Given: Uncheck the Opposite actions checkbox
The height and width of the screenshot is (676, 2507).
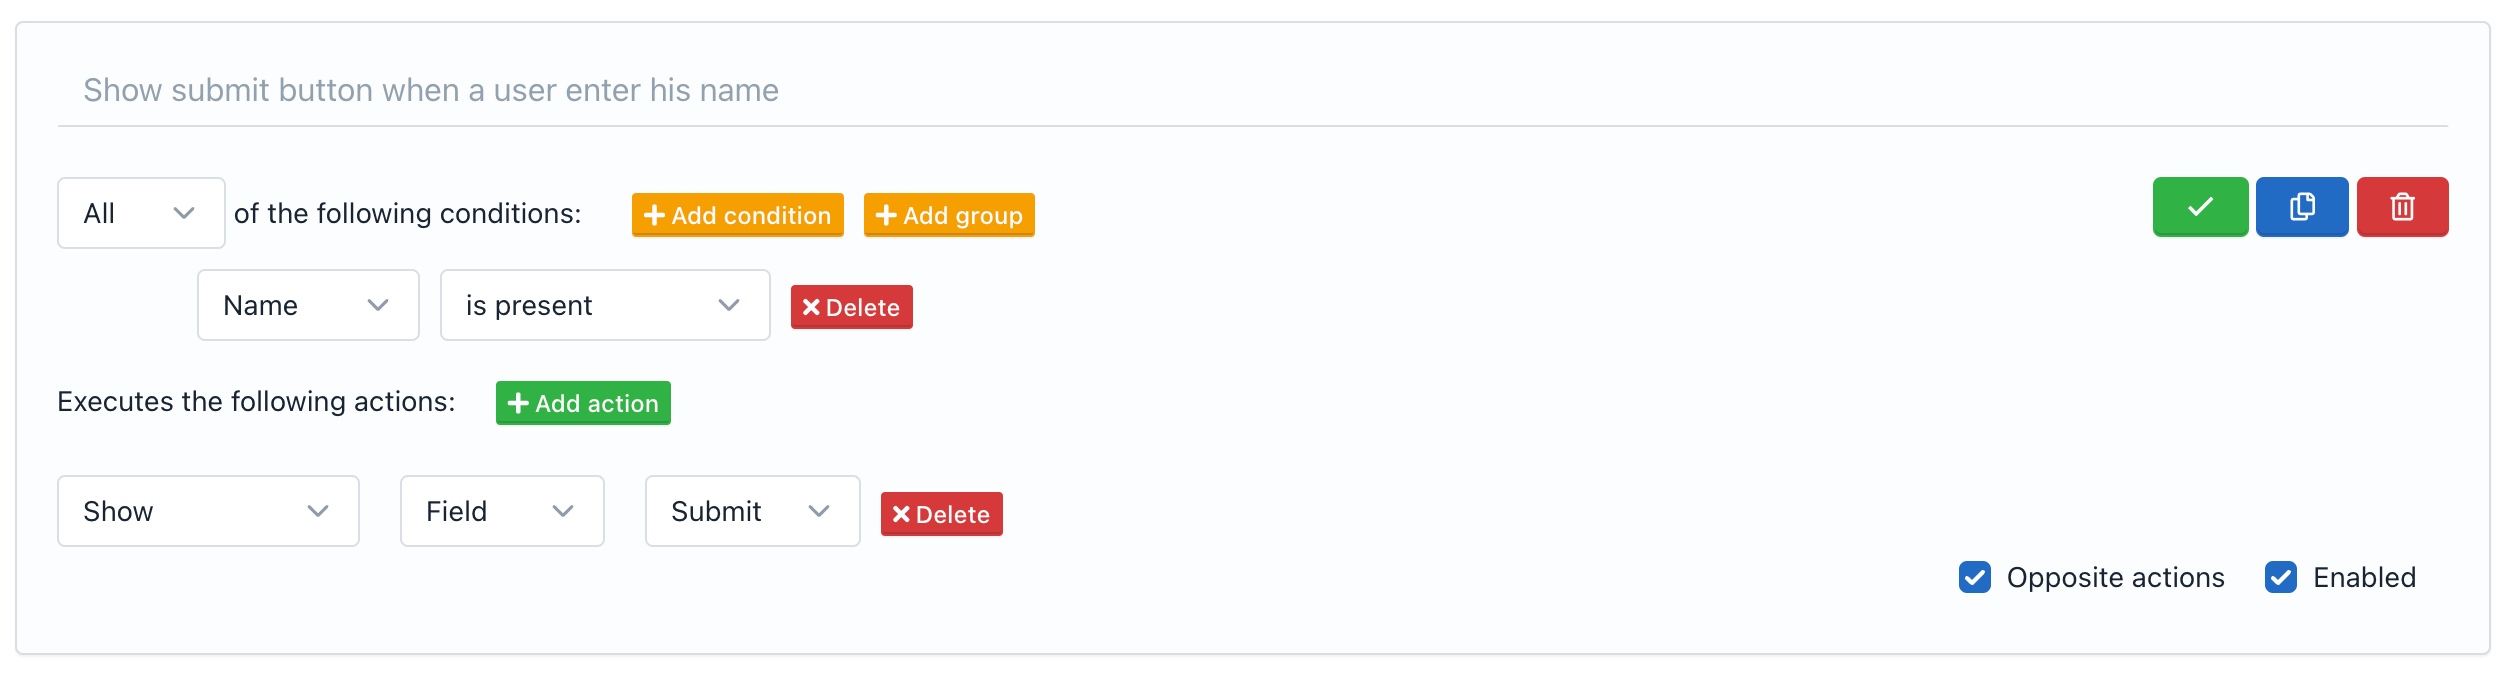Looking at the screenshot, I should pyautogui.click(x=1974, y=577).
